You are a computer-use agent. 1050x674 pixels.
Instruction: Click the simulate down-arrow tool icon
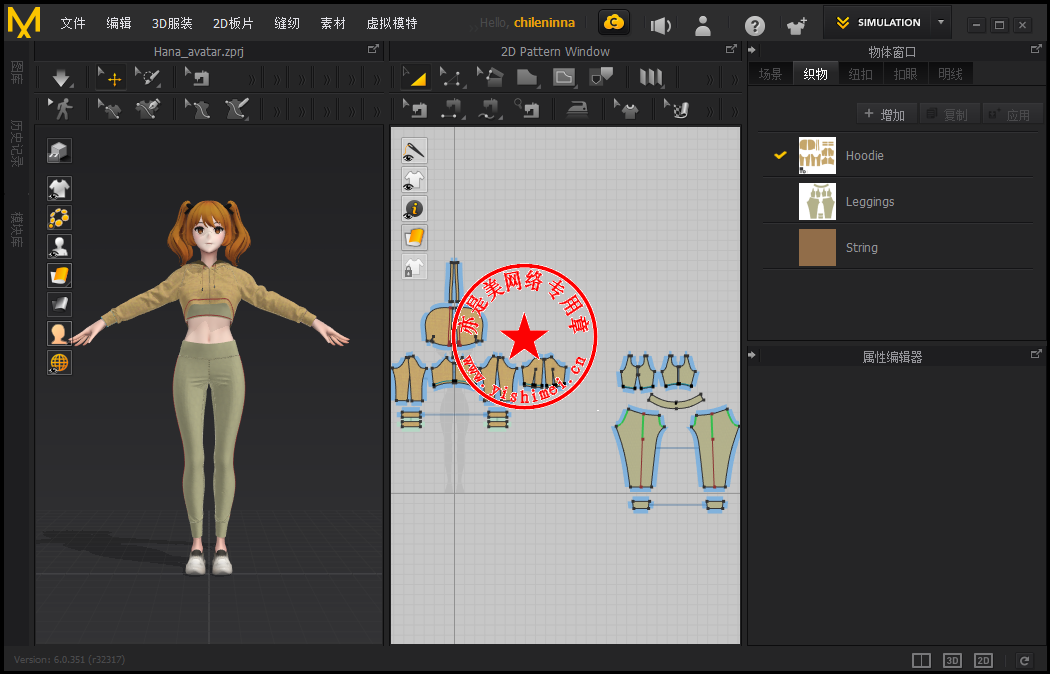(62, 77)
